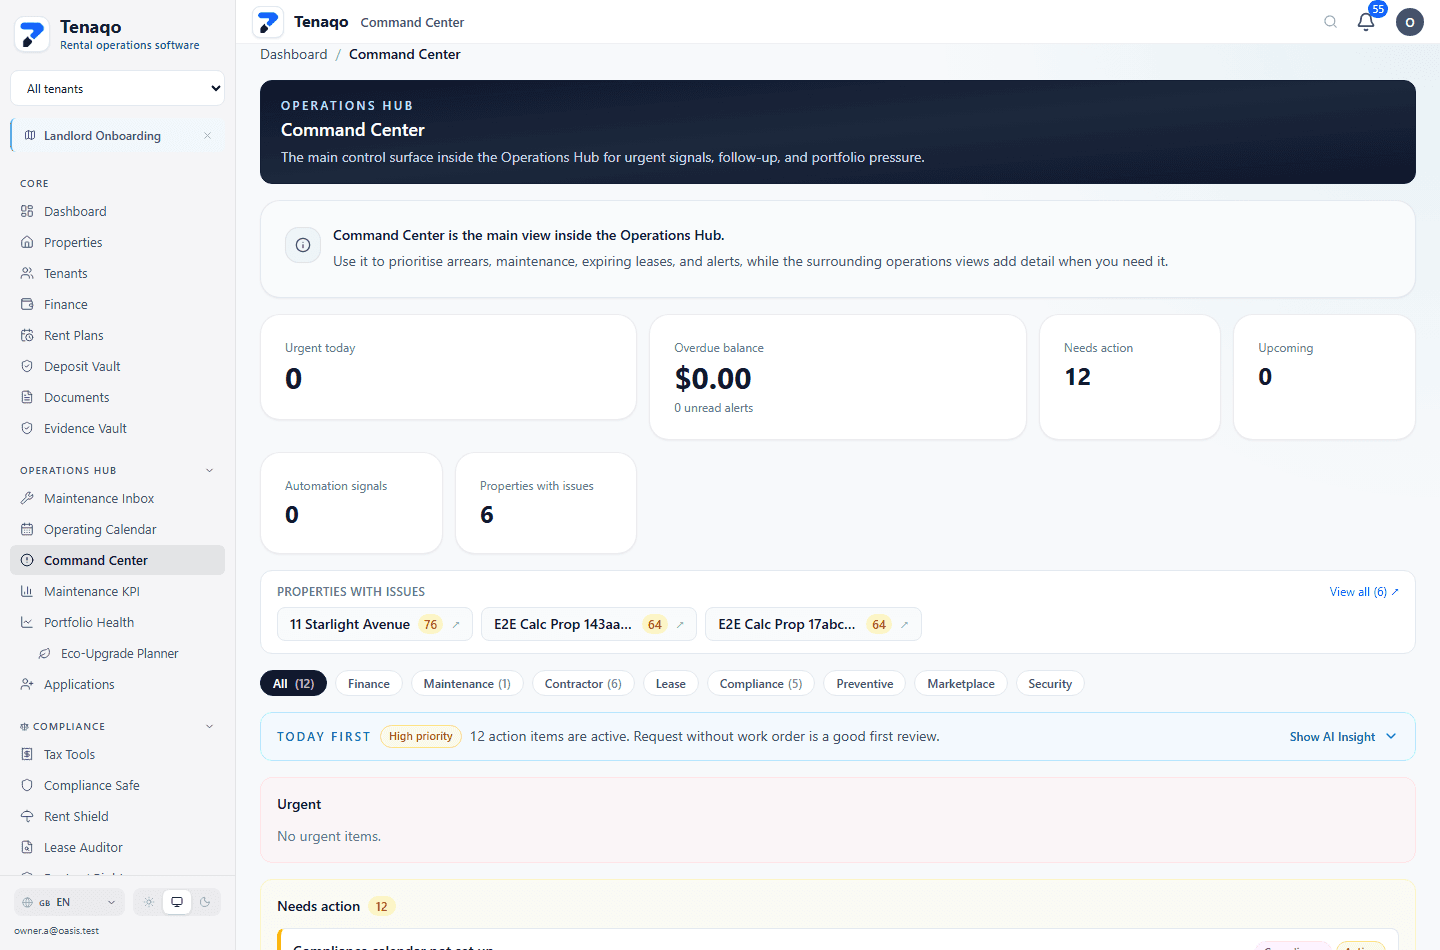Viewport: 1440px width, 950px height.
Task: Click the Compliance Safe shield icon
Action: pos(27,785)
